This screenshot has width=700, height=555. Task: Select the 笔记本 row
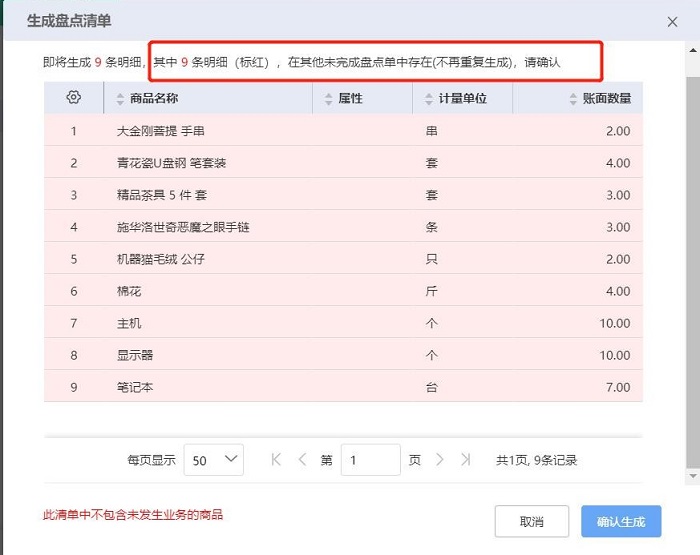(x=343, y=387)
